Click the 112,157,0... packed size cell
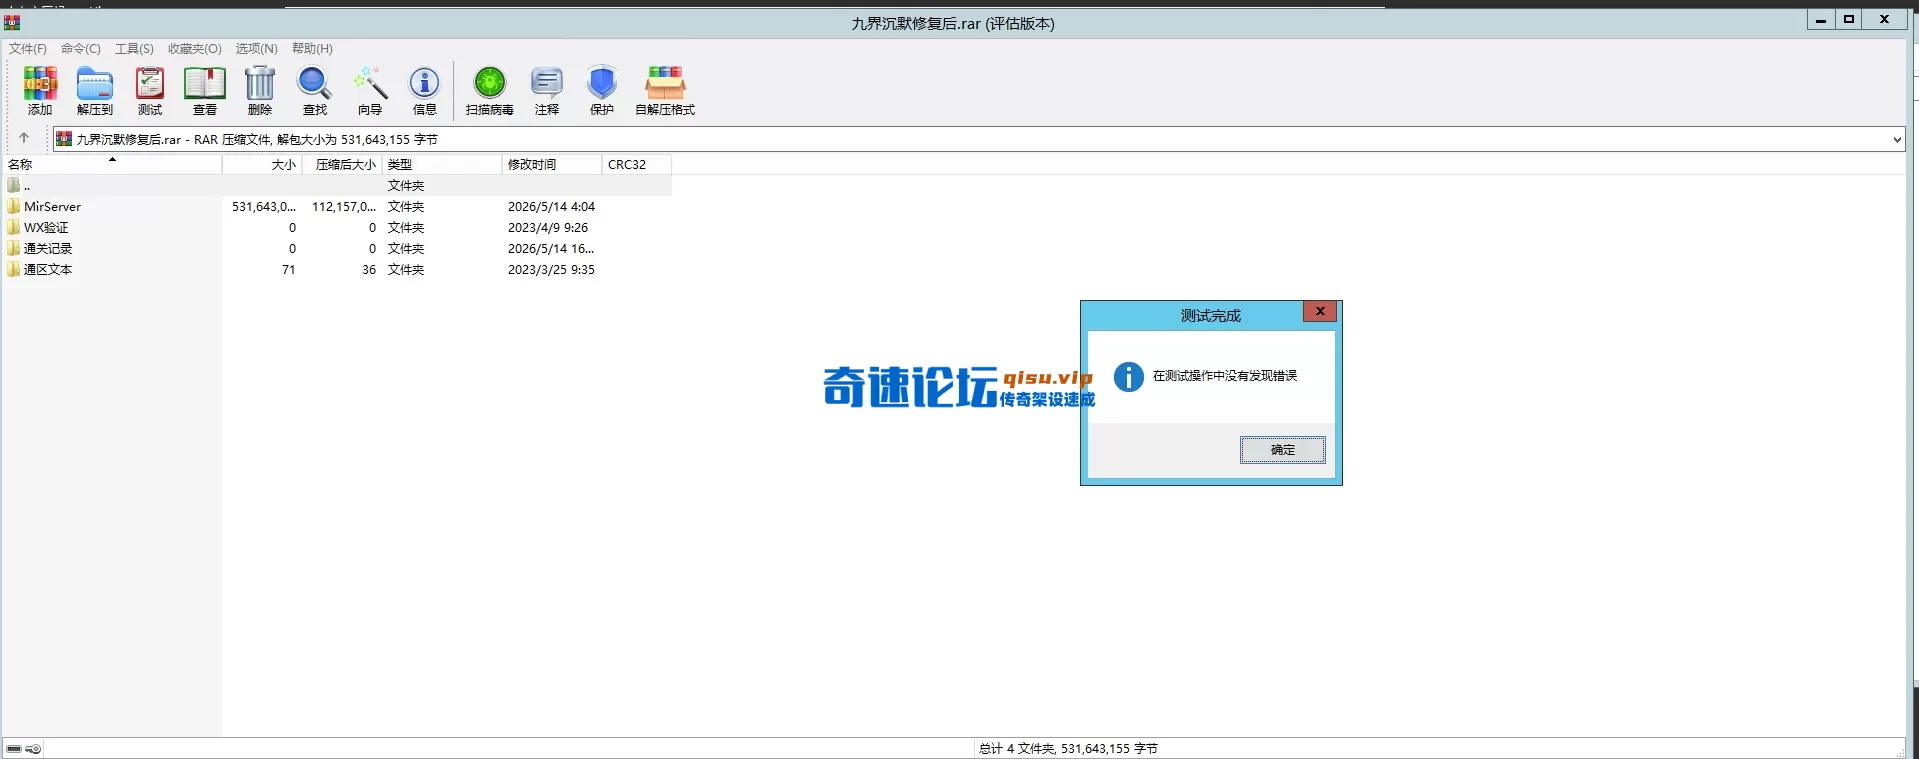This screenshot has width=1919, height=759. (x=344, y=206)
